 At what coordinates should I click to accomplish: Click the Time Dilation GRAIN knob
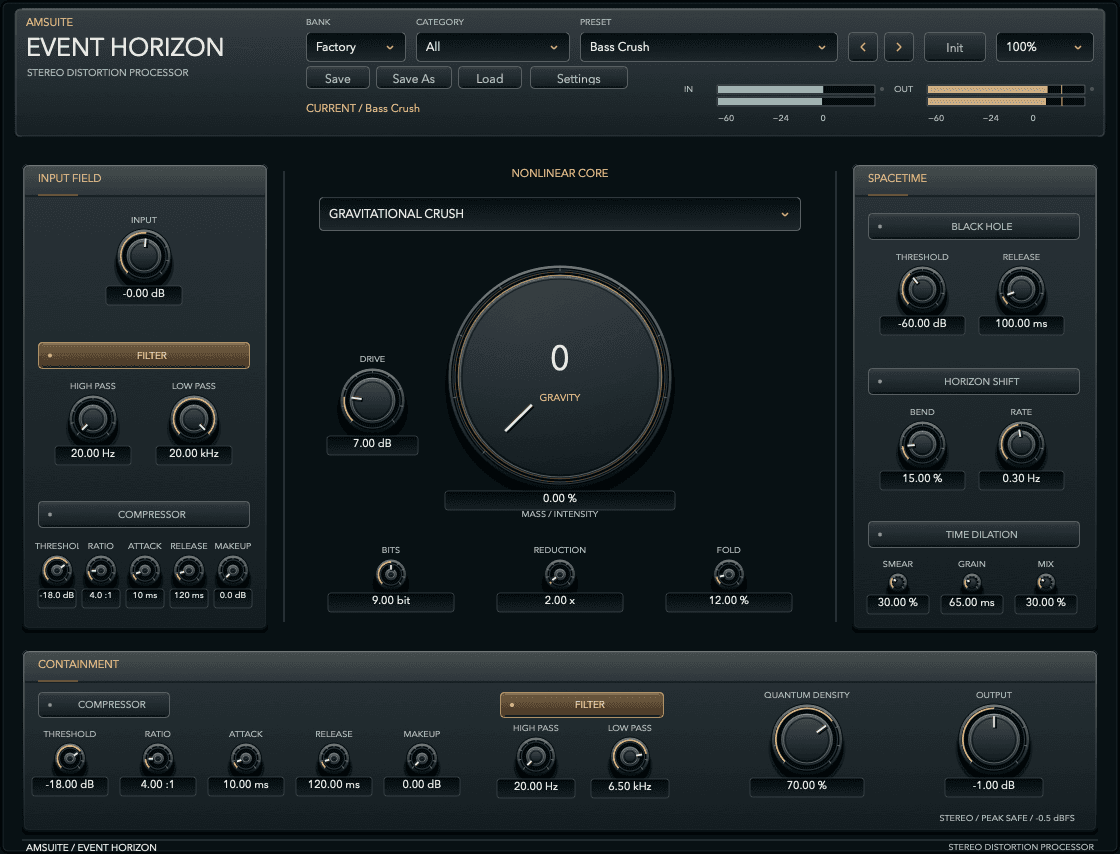tap(971, 583)
